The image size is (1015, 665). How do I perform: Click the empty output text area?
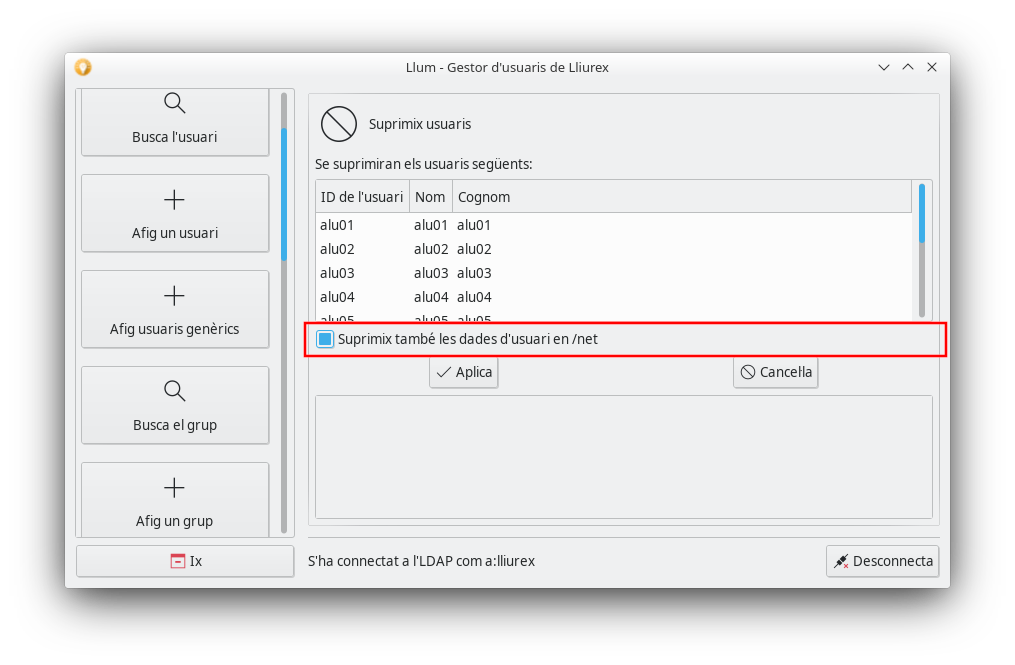623,456
